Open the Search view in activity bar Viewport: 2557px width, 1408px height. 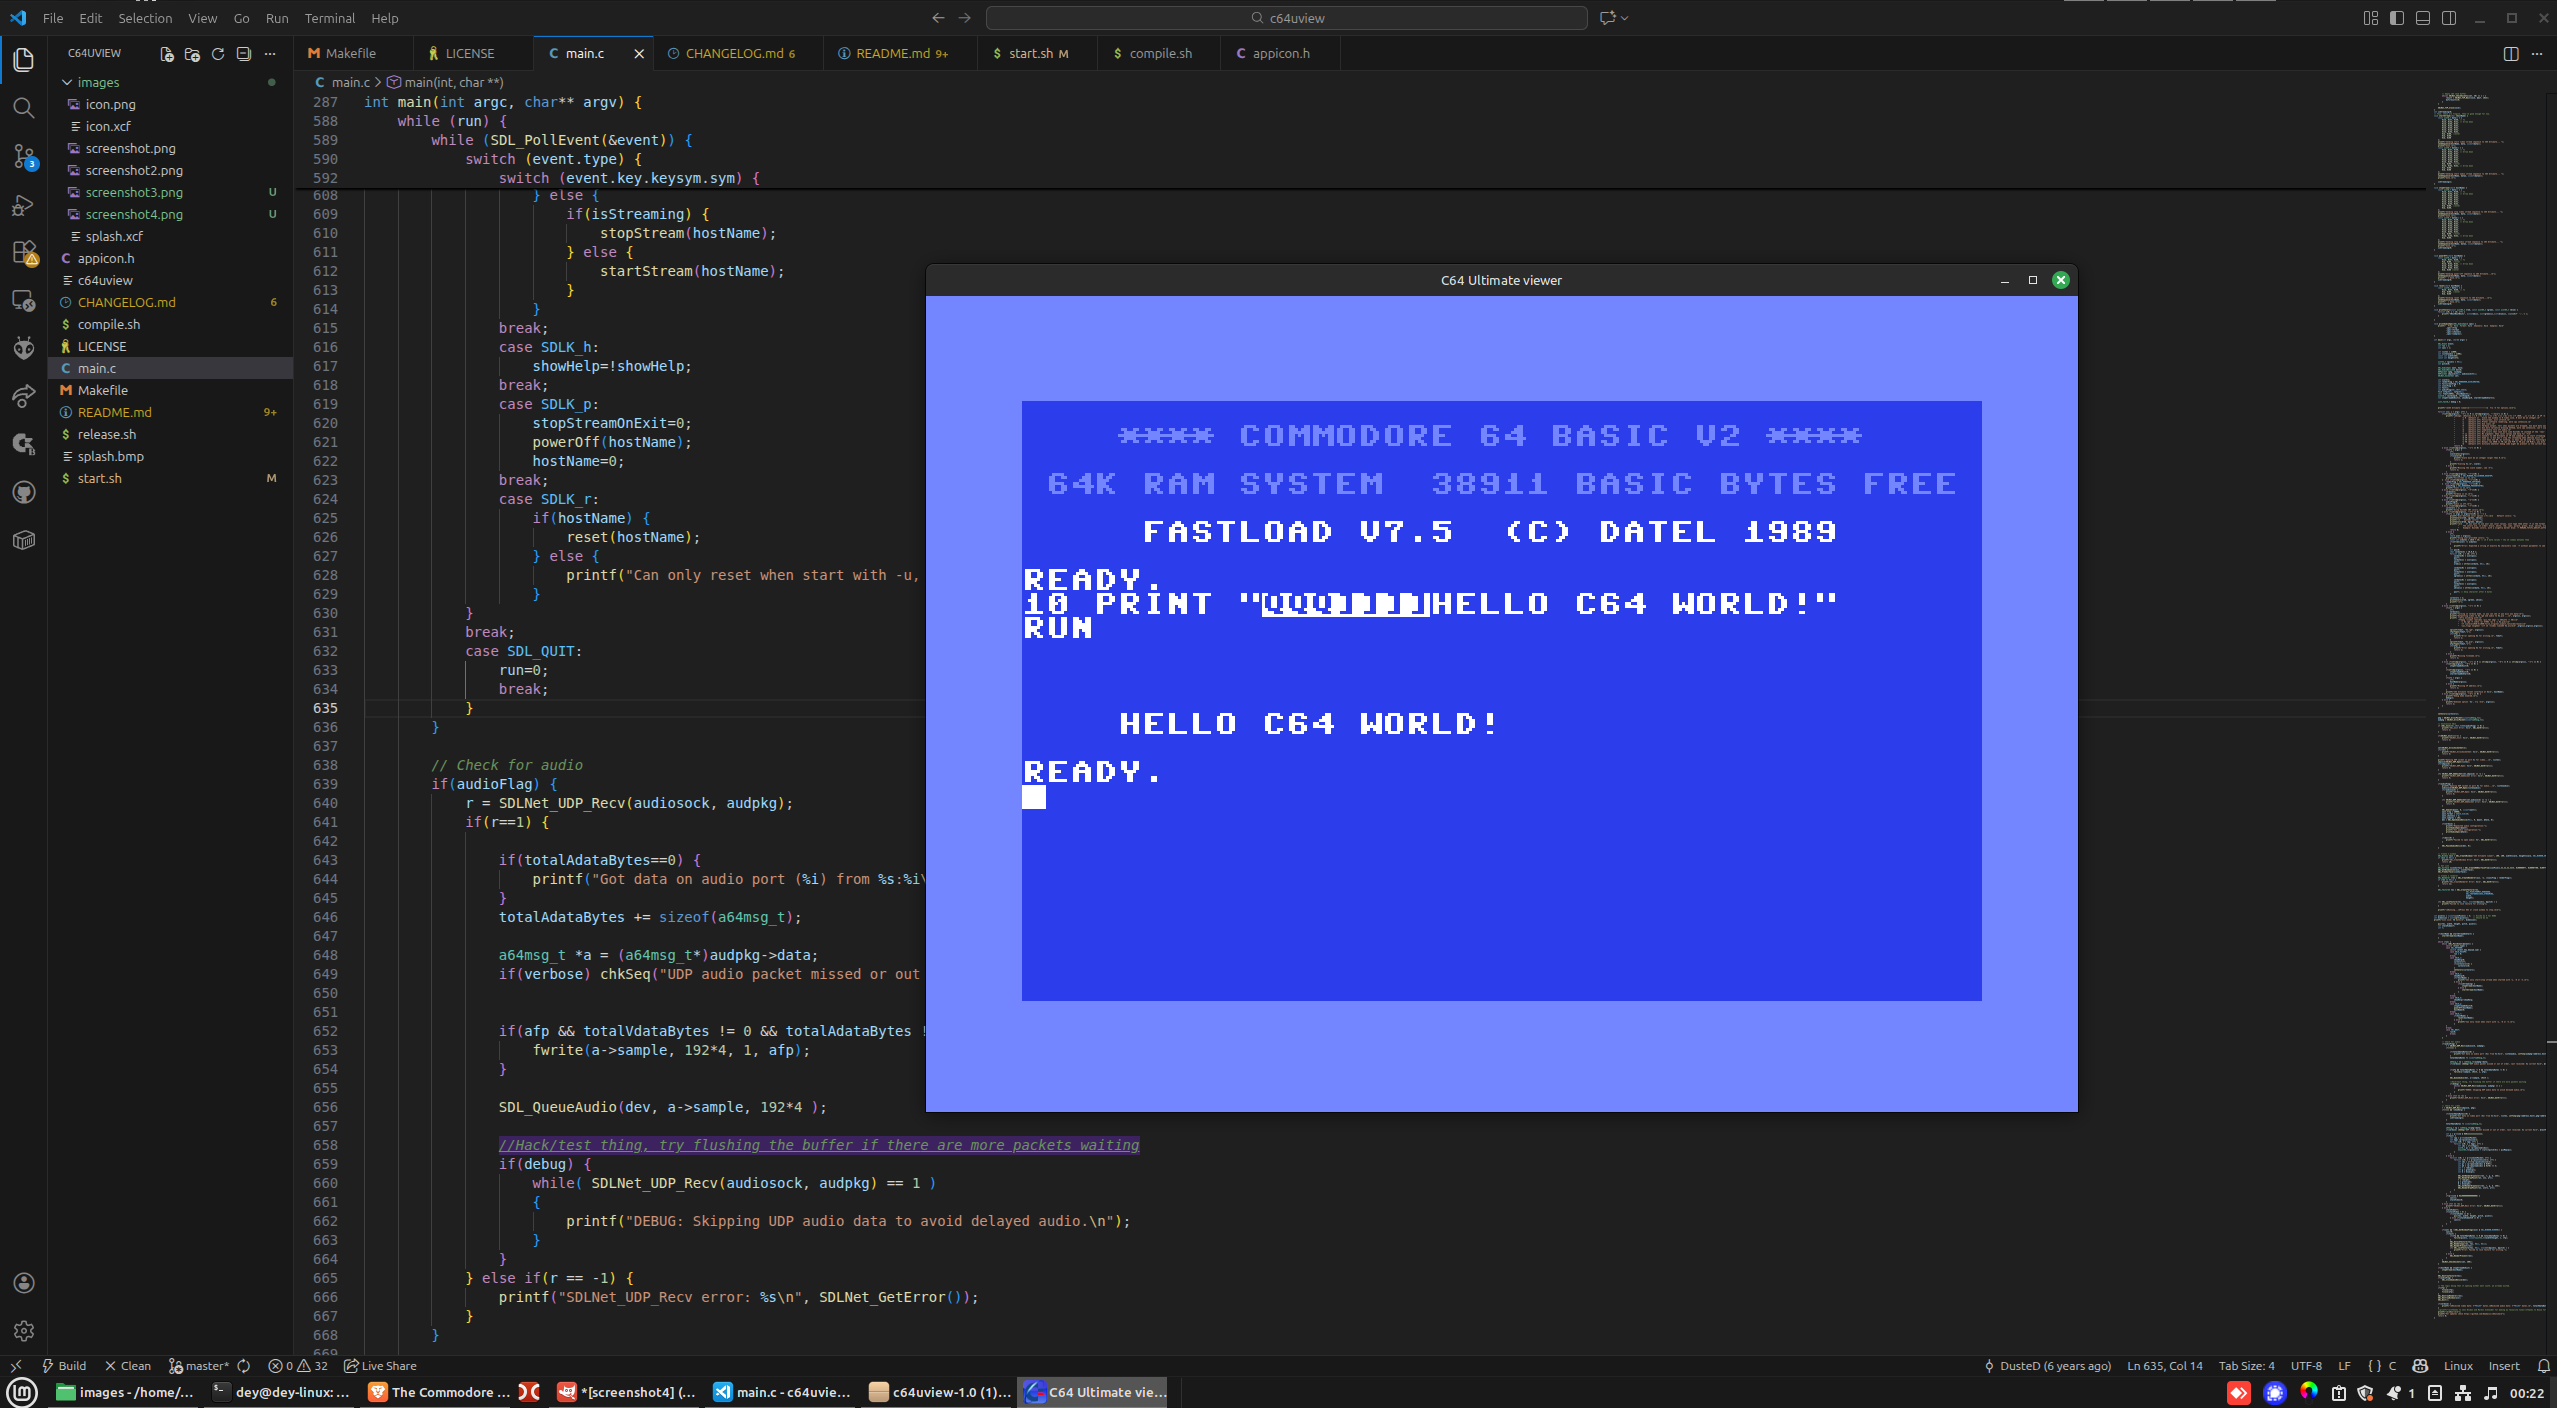23,108
